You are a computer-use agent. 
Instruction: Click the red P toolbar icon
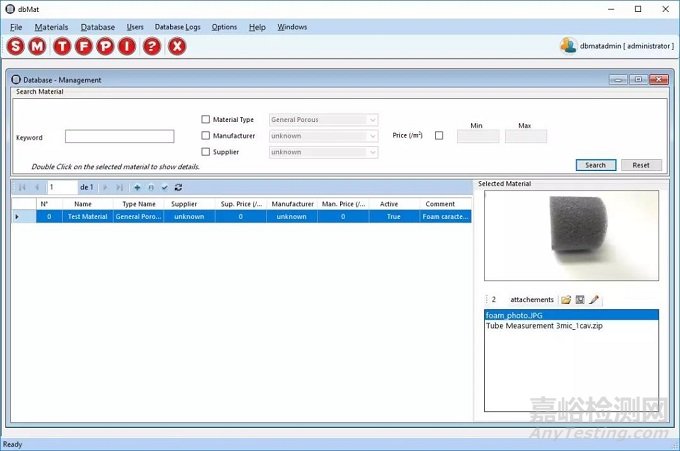click(103, 46)
